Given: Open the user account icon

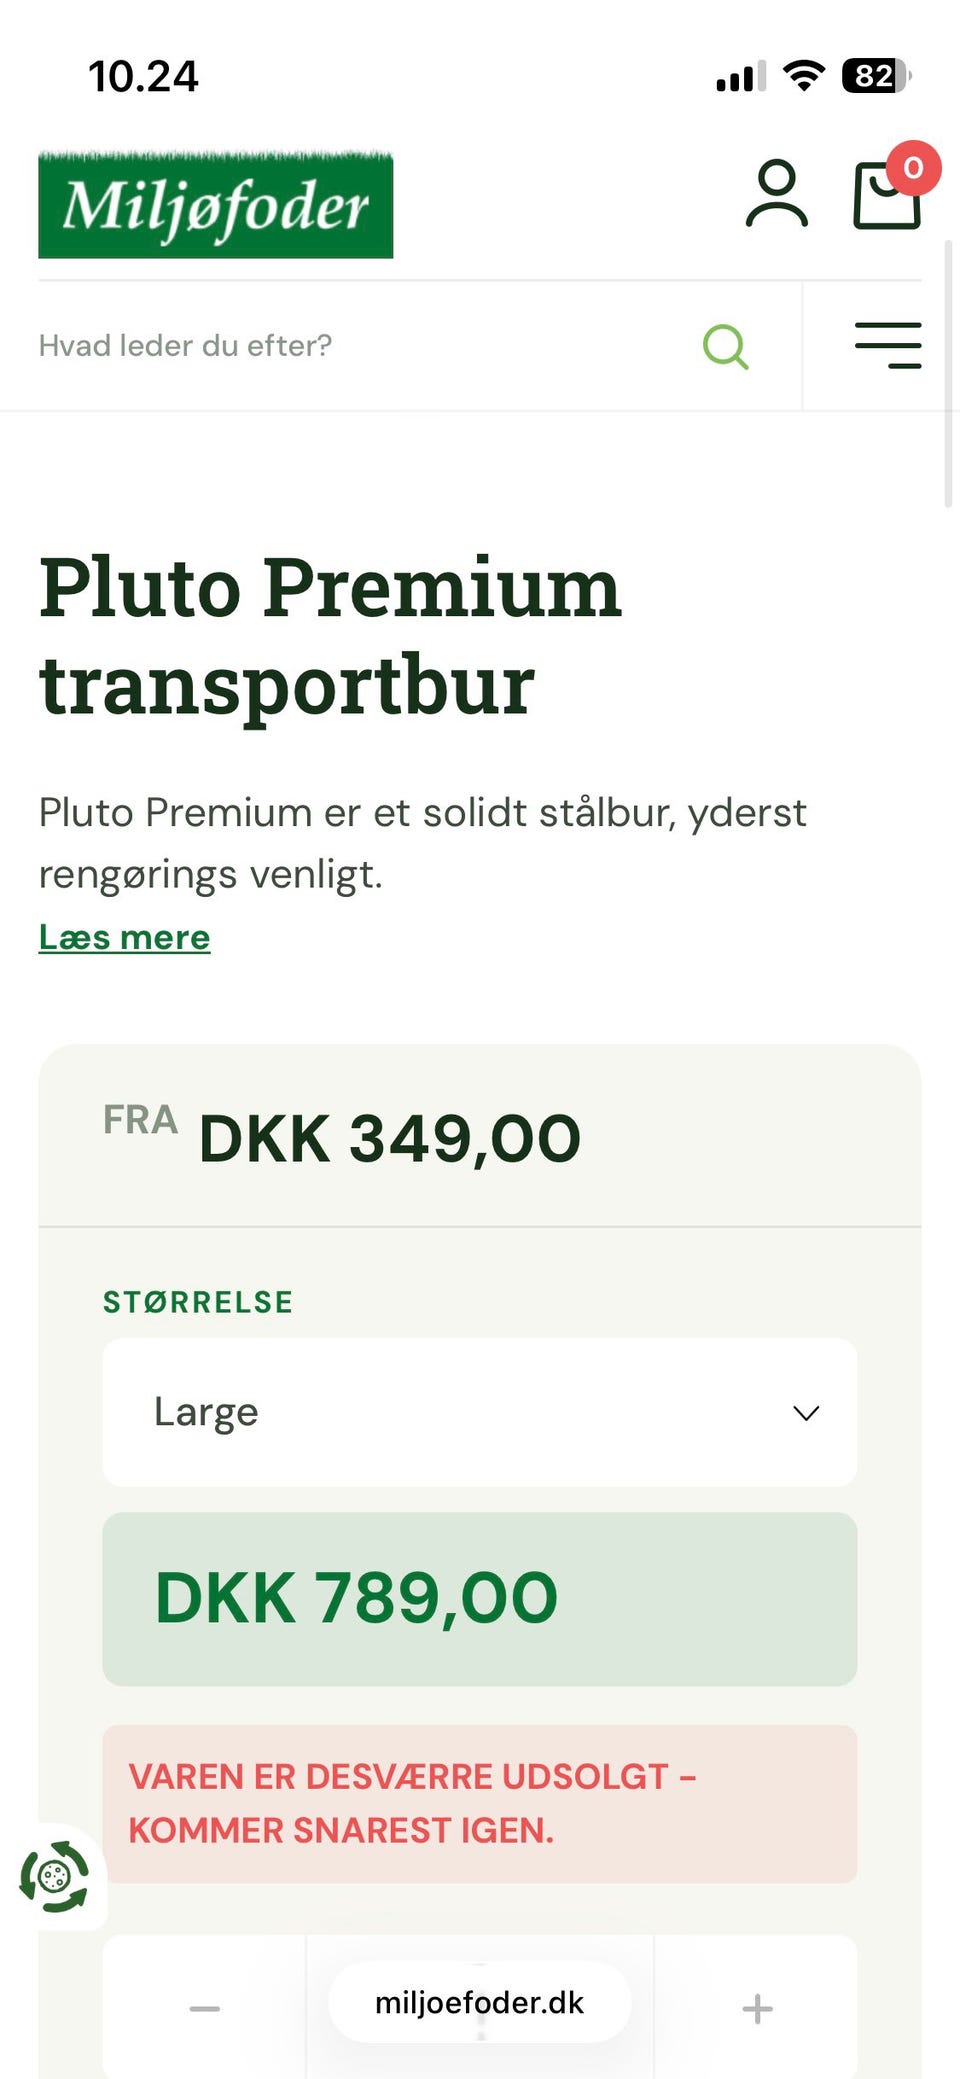Looking at the screenshot, I should pyautogui.click(x=776, y=194).
